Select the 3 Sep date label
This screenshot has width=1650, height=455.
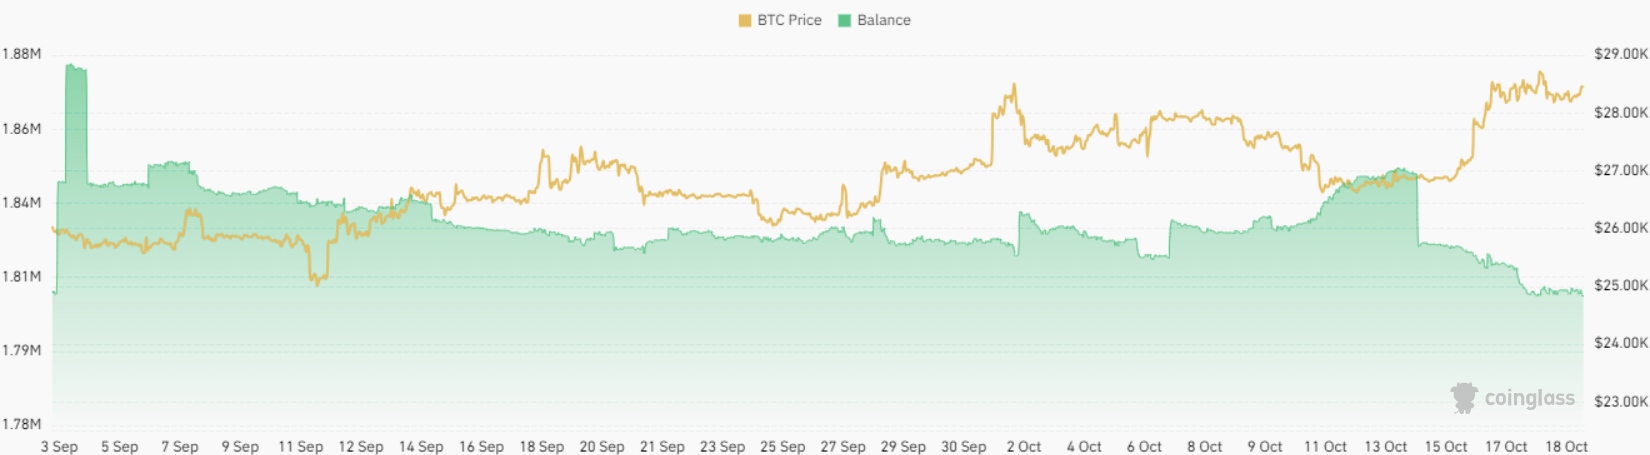tap(59, 446)
